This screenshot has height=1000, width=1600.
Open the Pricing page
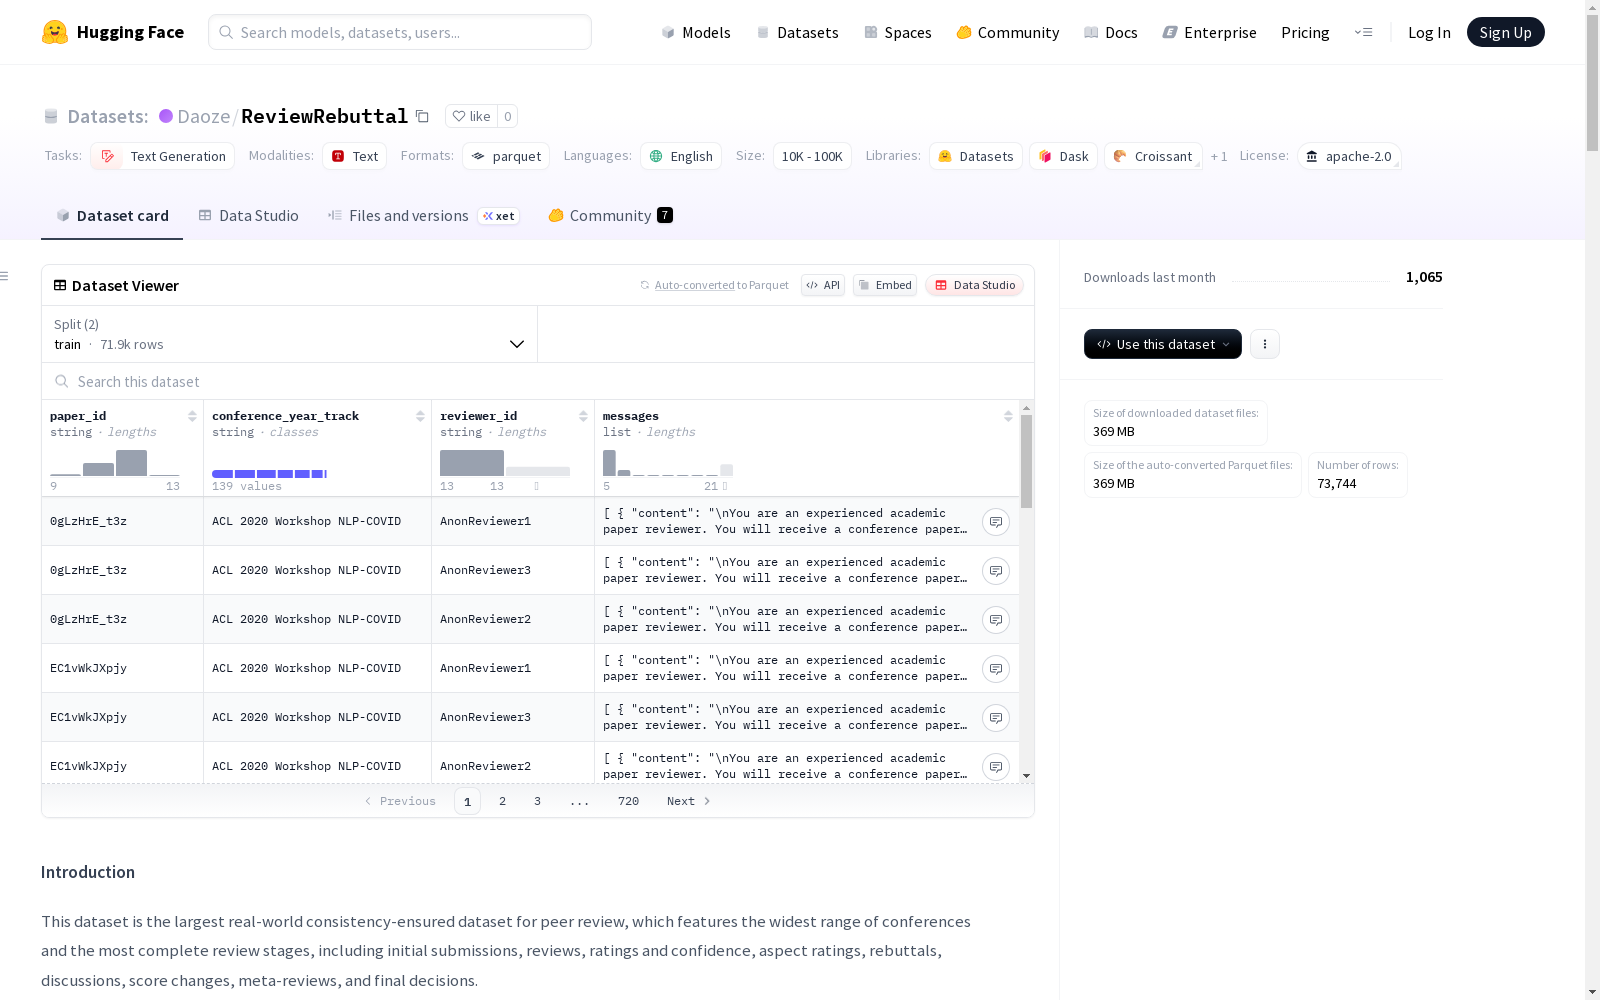(1305, 32)
